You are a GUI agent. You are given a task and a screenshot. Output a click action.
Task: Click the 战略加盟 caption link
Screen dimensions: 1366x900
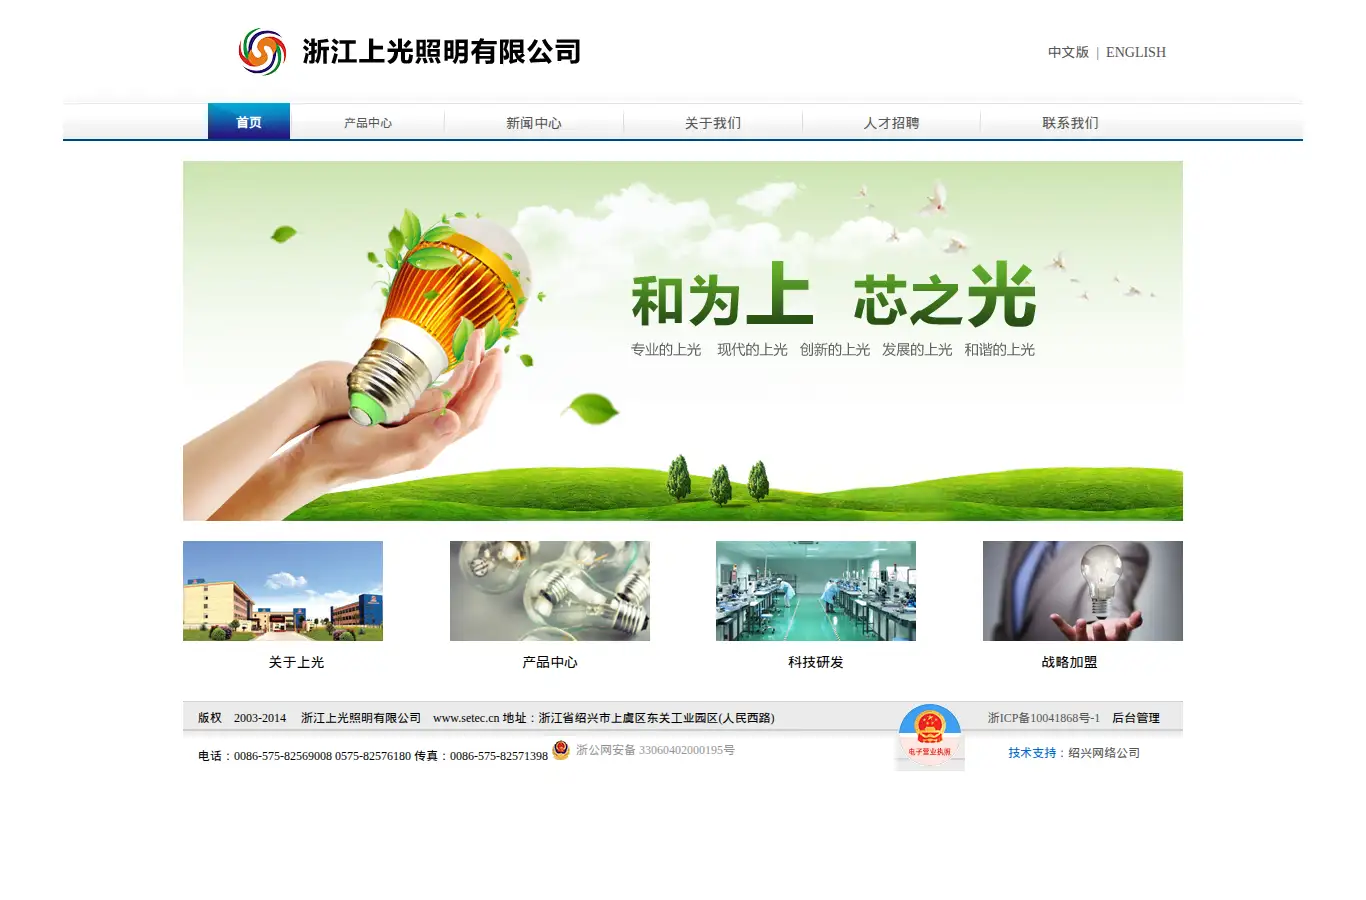click(1069, 662)
